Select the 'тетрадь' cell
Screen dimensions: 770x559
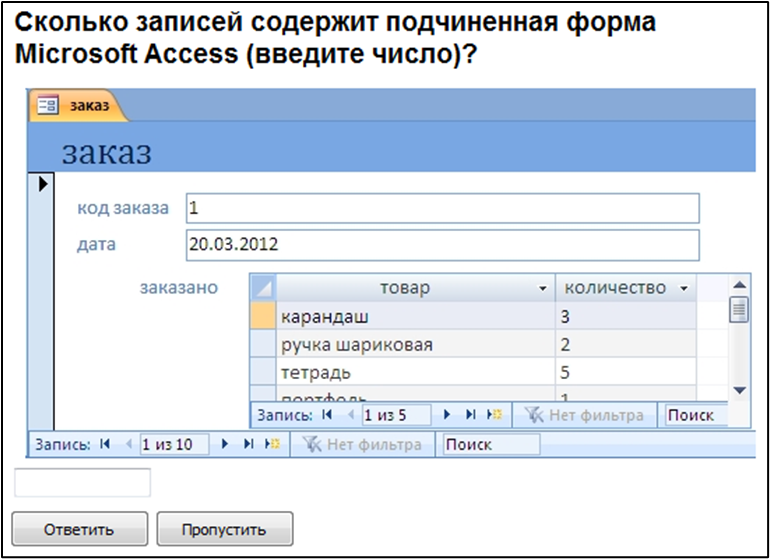click(415, 372)
